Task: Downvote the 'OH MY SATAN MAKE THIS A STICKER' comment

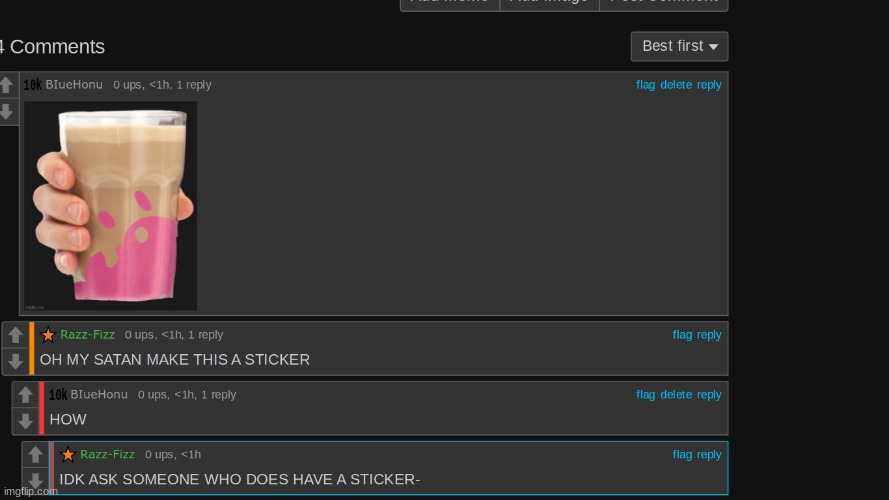Action: click(x=16, y=361)
